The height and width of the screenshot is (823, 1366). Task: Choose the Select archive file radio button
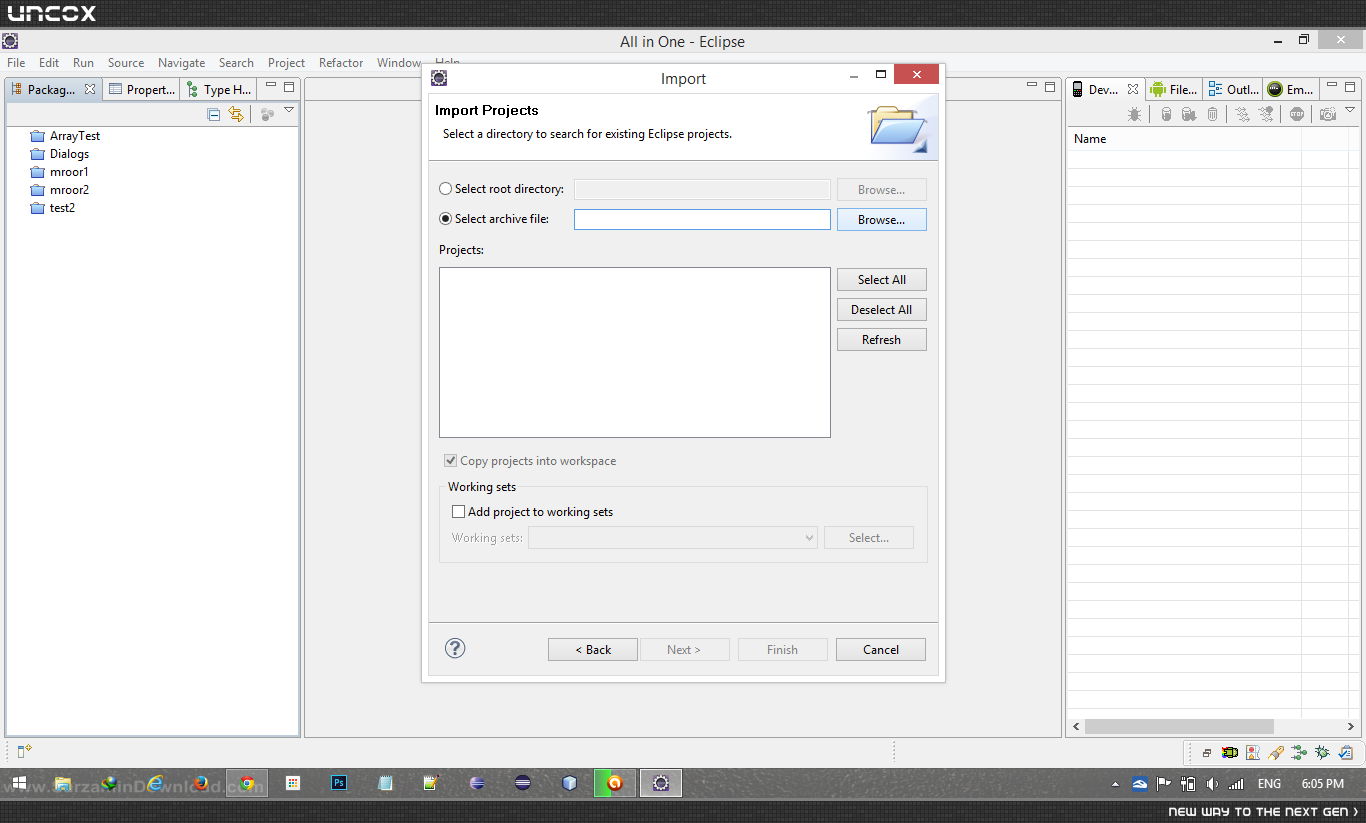coord(446,219)
